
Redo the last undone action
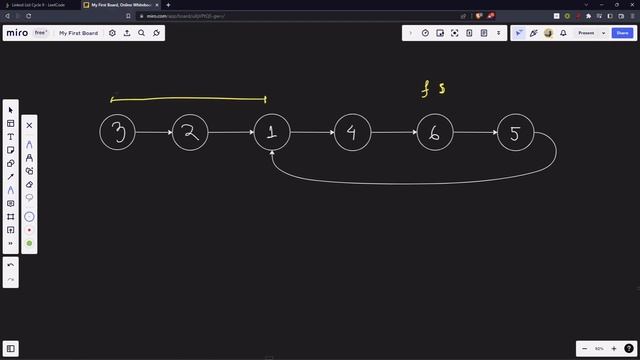pyautogui.click(x=11, y=280)
